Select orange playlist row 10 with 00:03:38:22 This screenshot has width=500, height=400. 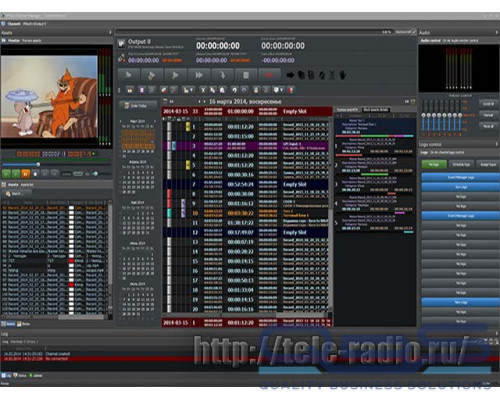(x=247, y=213)
